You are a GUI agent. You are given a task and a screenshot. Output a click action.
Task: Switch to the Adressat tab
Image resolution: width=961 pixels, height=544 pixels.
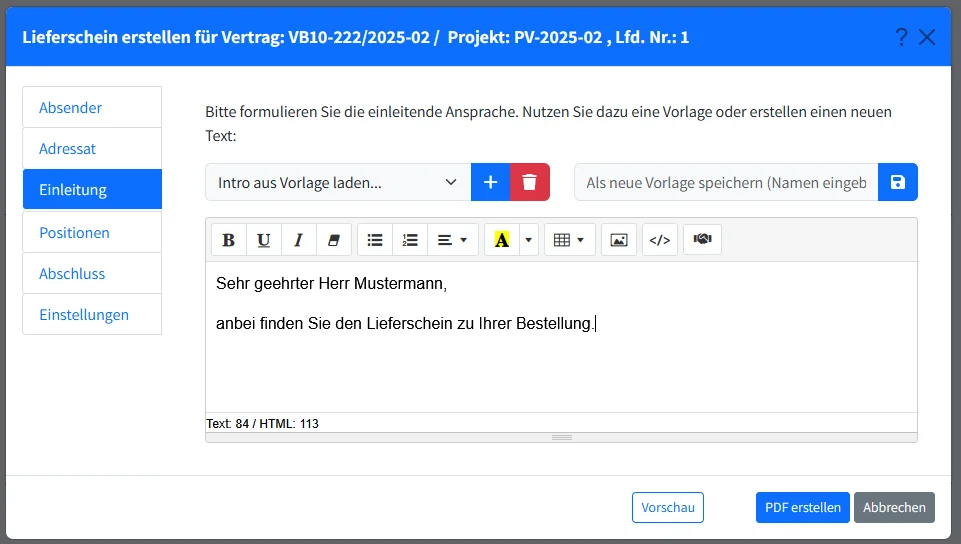[x=92, y=148]
